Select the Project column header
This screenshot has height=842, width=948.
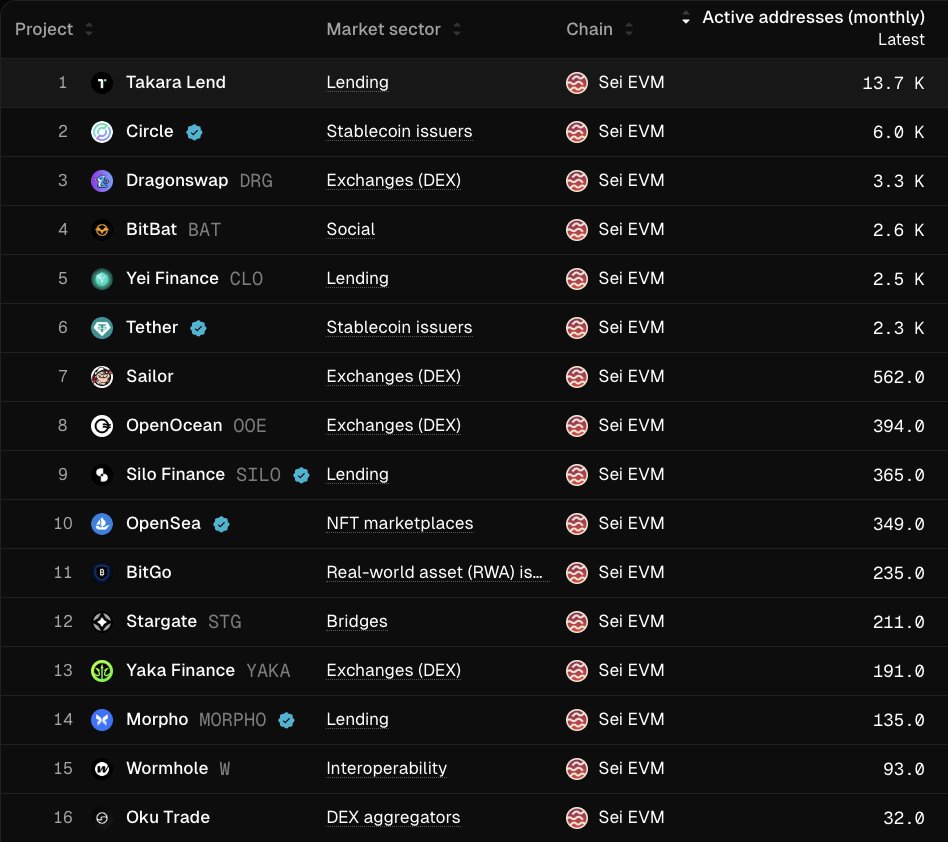[x=44, y=29]
